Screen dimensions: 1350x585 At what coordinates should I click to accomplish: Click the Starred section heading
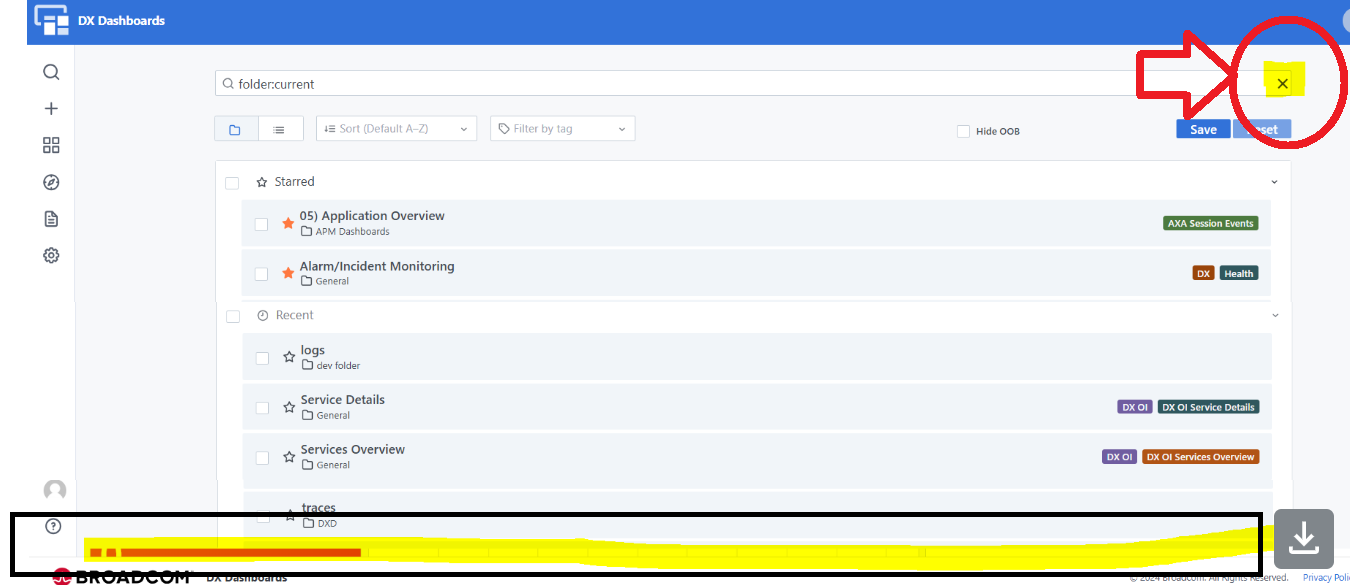[x=294, y=182]
